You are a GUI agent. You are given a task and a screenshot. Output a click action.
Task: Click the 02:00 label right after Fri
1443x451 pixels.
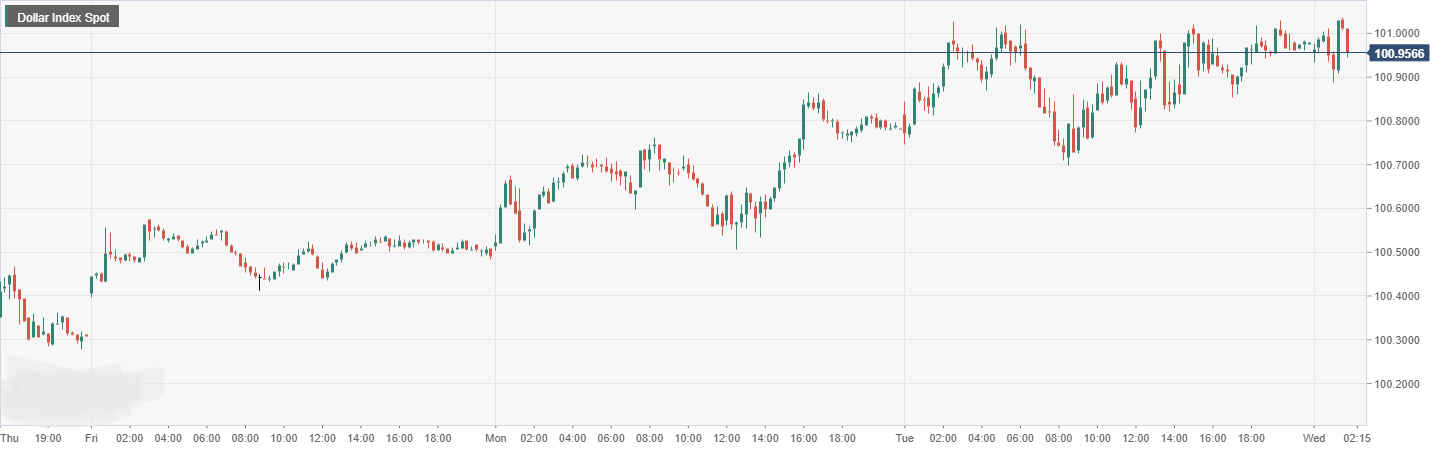130,438
